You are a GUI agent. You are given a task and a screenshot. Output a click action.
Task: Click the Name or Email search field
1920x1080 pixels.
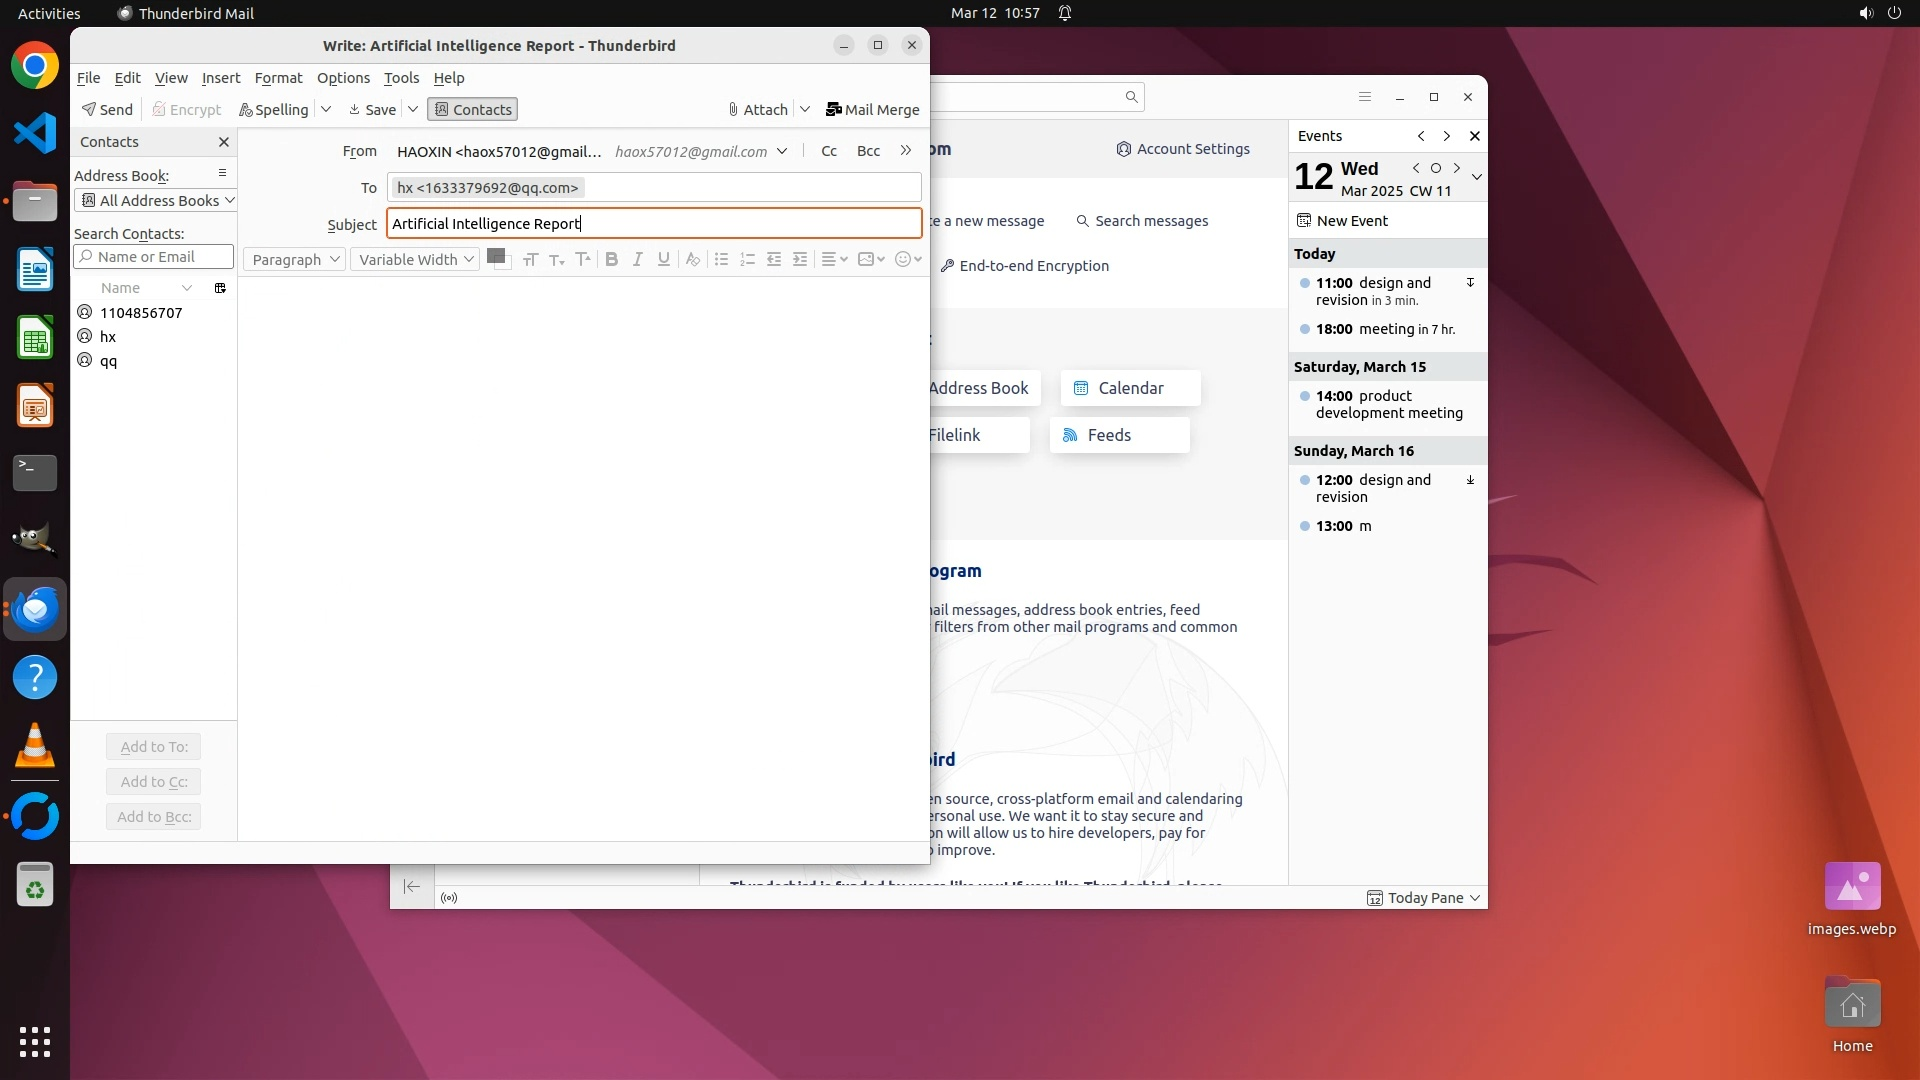154,257
